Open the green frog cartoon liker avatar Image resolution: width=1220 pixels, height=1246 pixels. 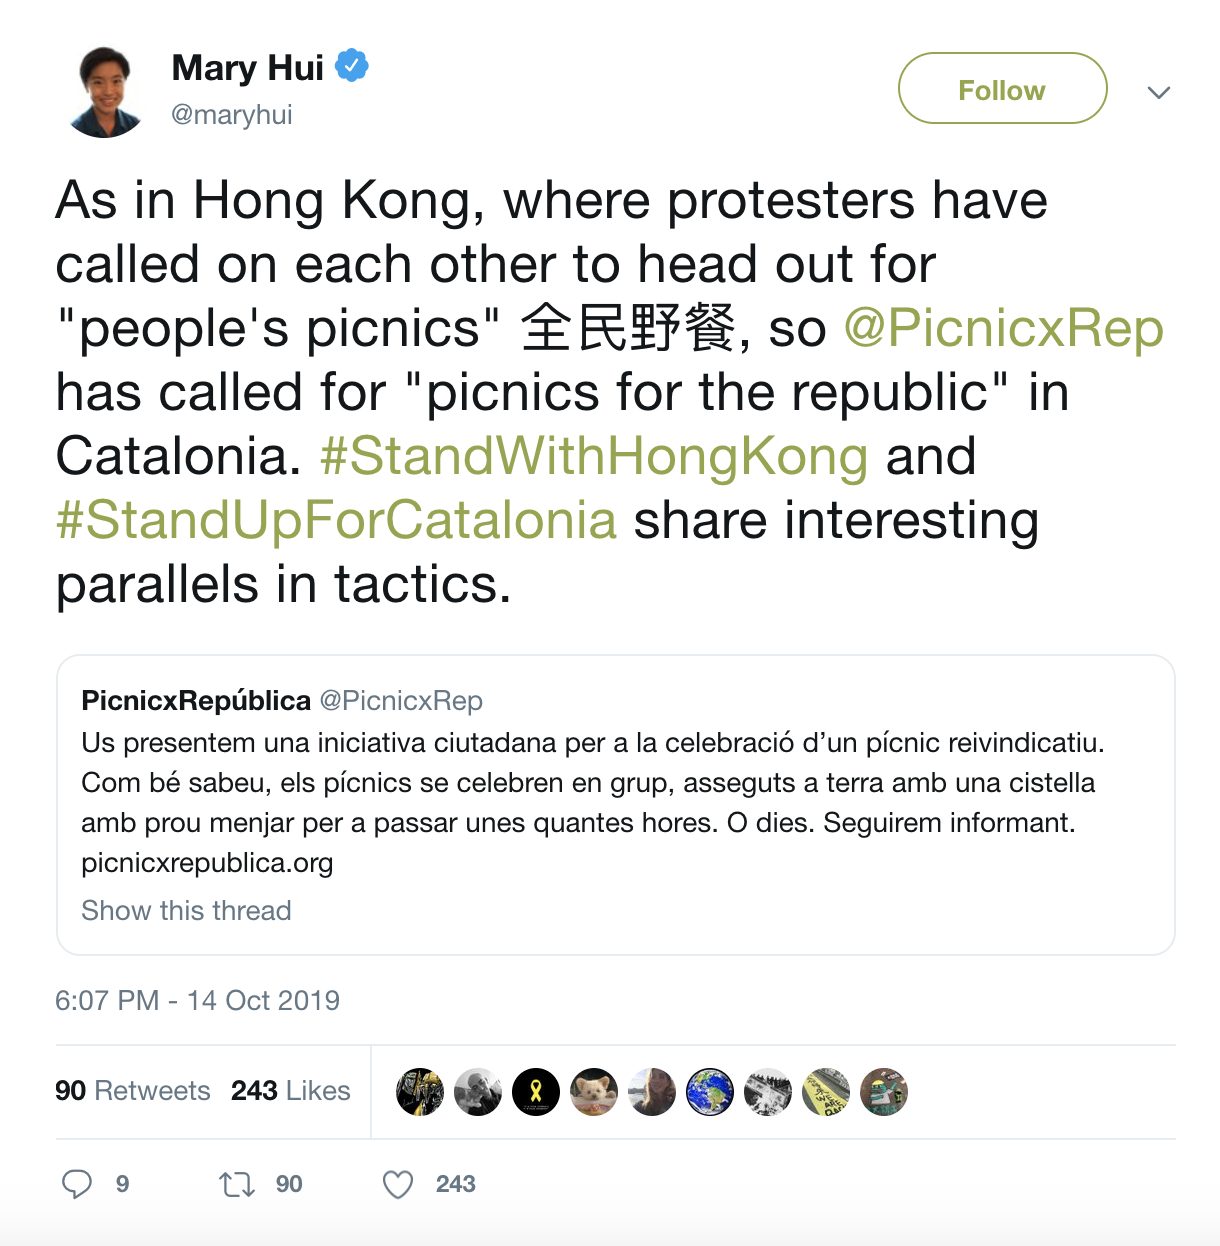click(884, 1092)
